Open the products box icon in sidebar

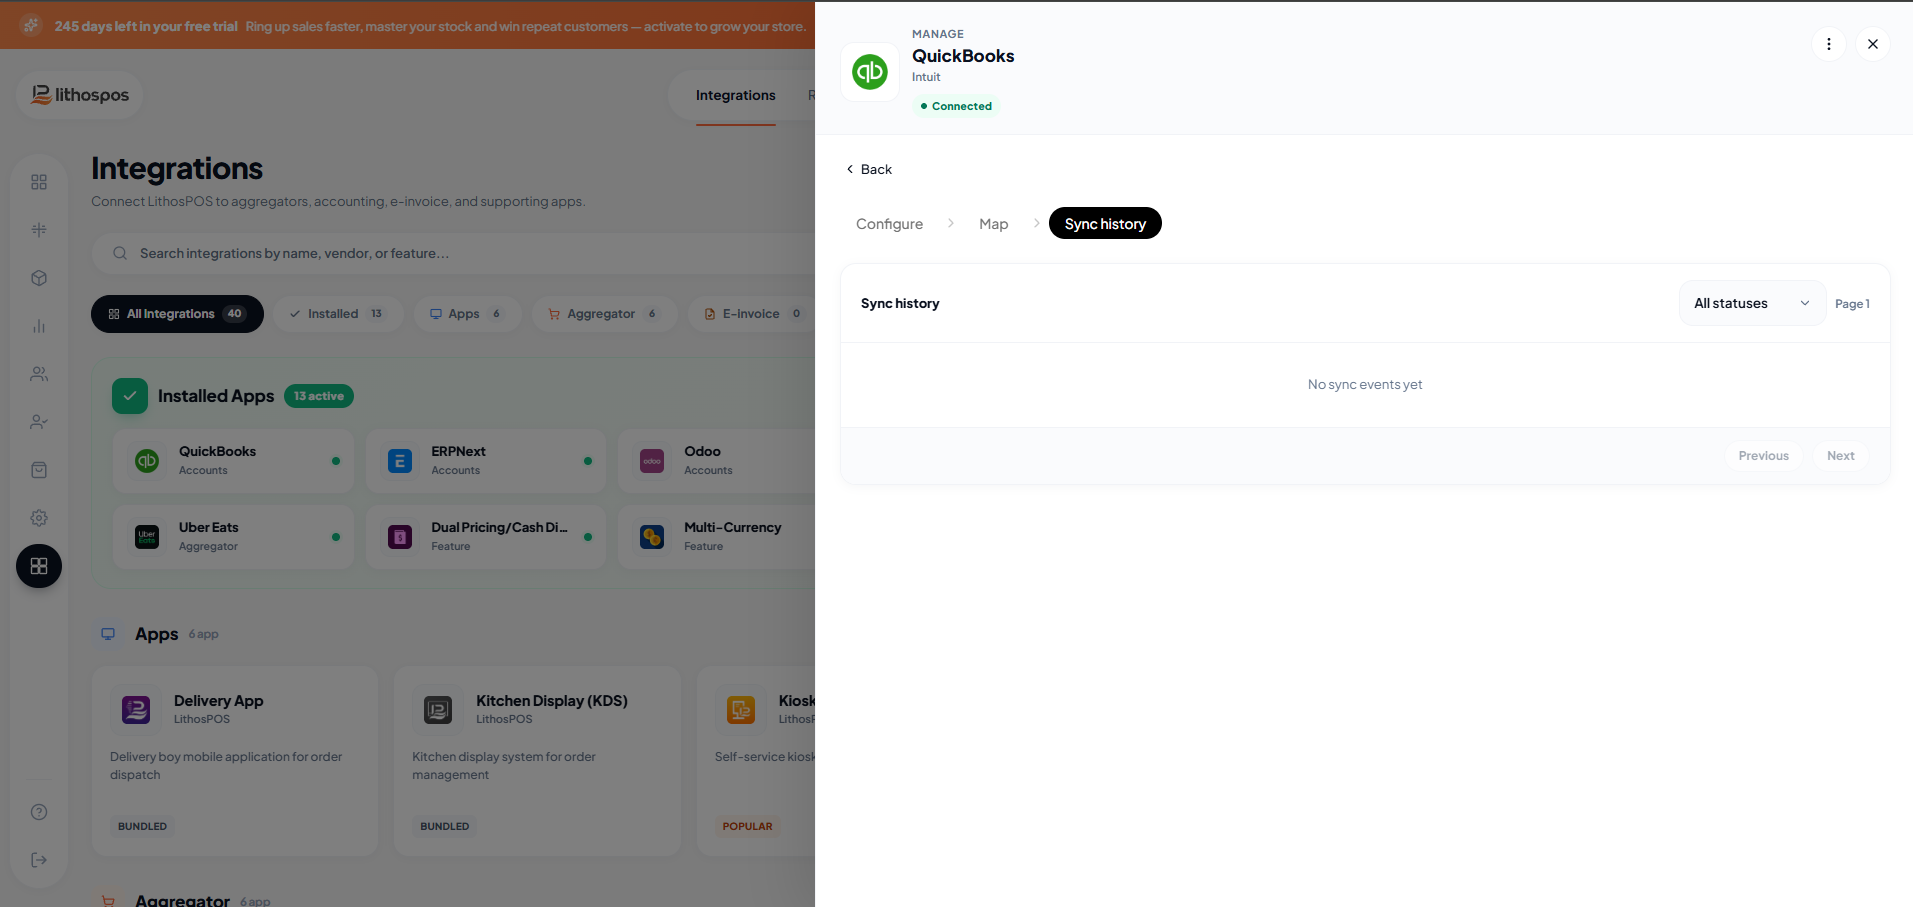click(x=39, y=278)
